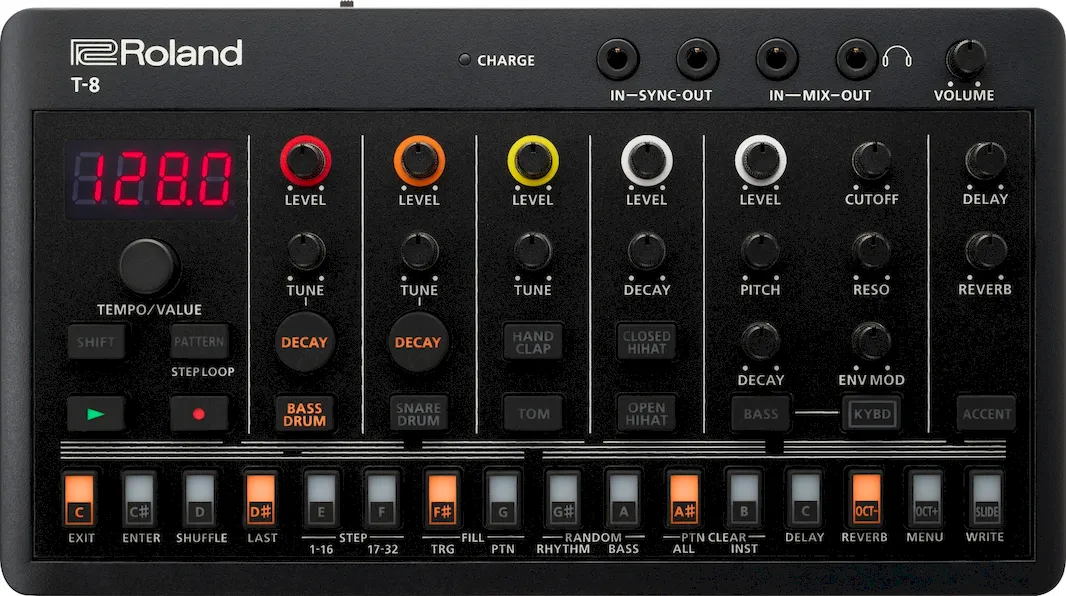Hit the red record button
The width and height of the screenshot is (1066, 596).
tap(199, 414)
